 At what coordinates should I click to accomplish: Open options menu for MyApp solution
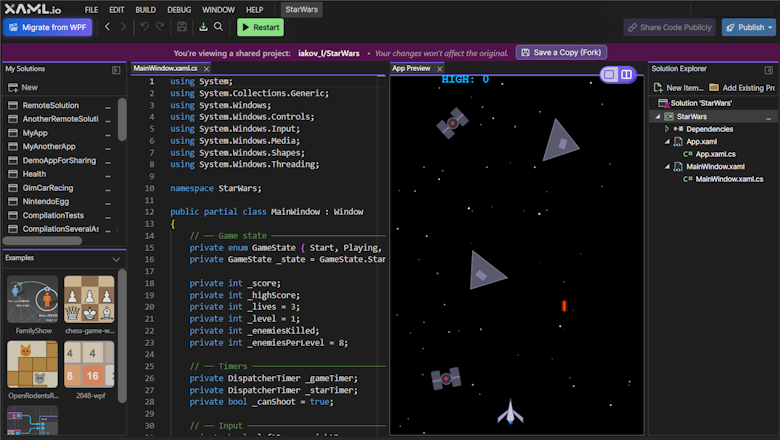(107, 134)
